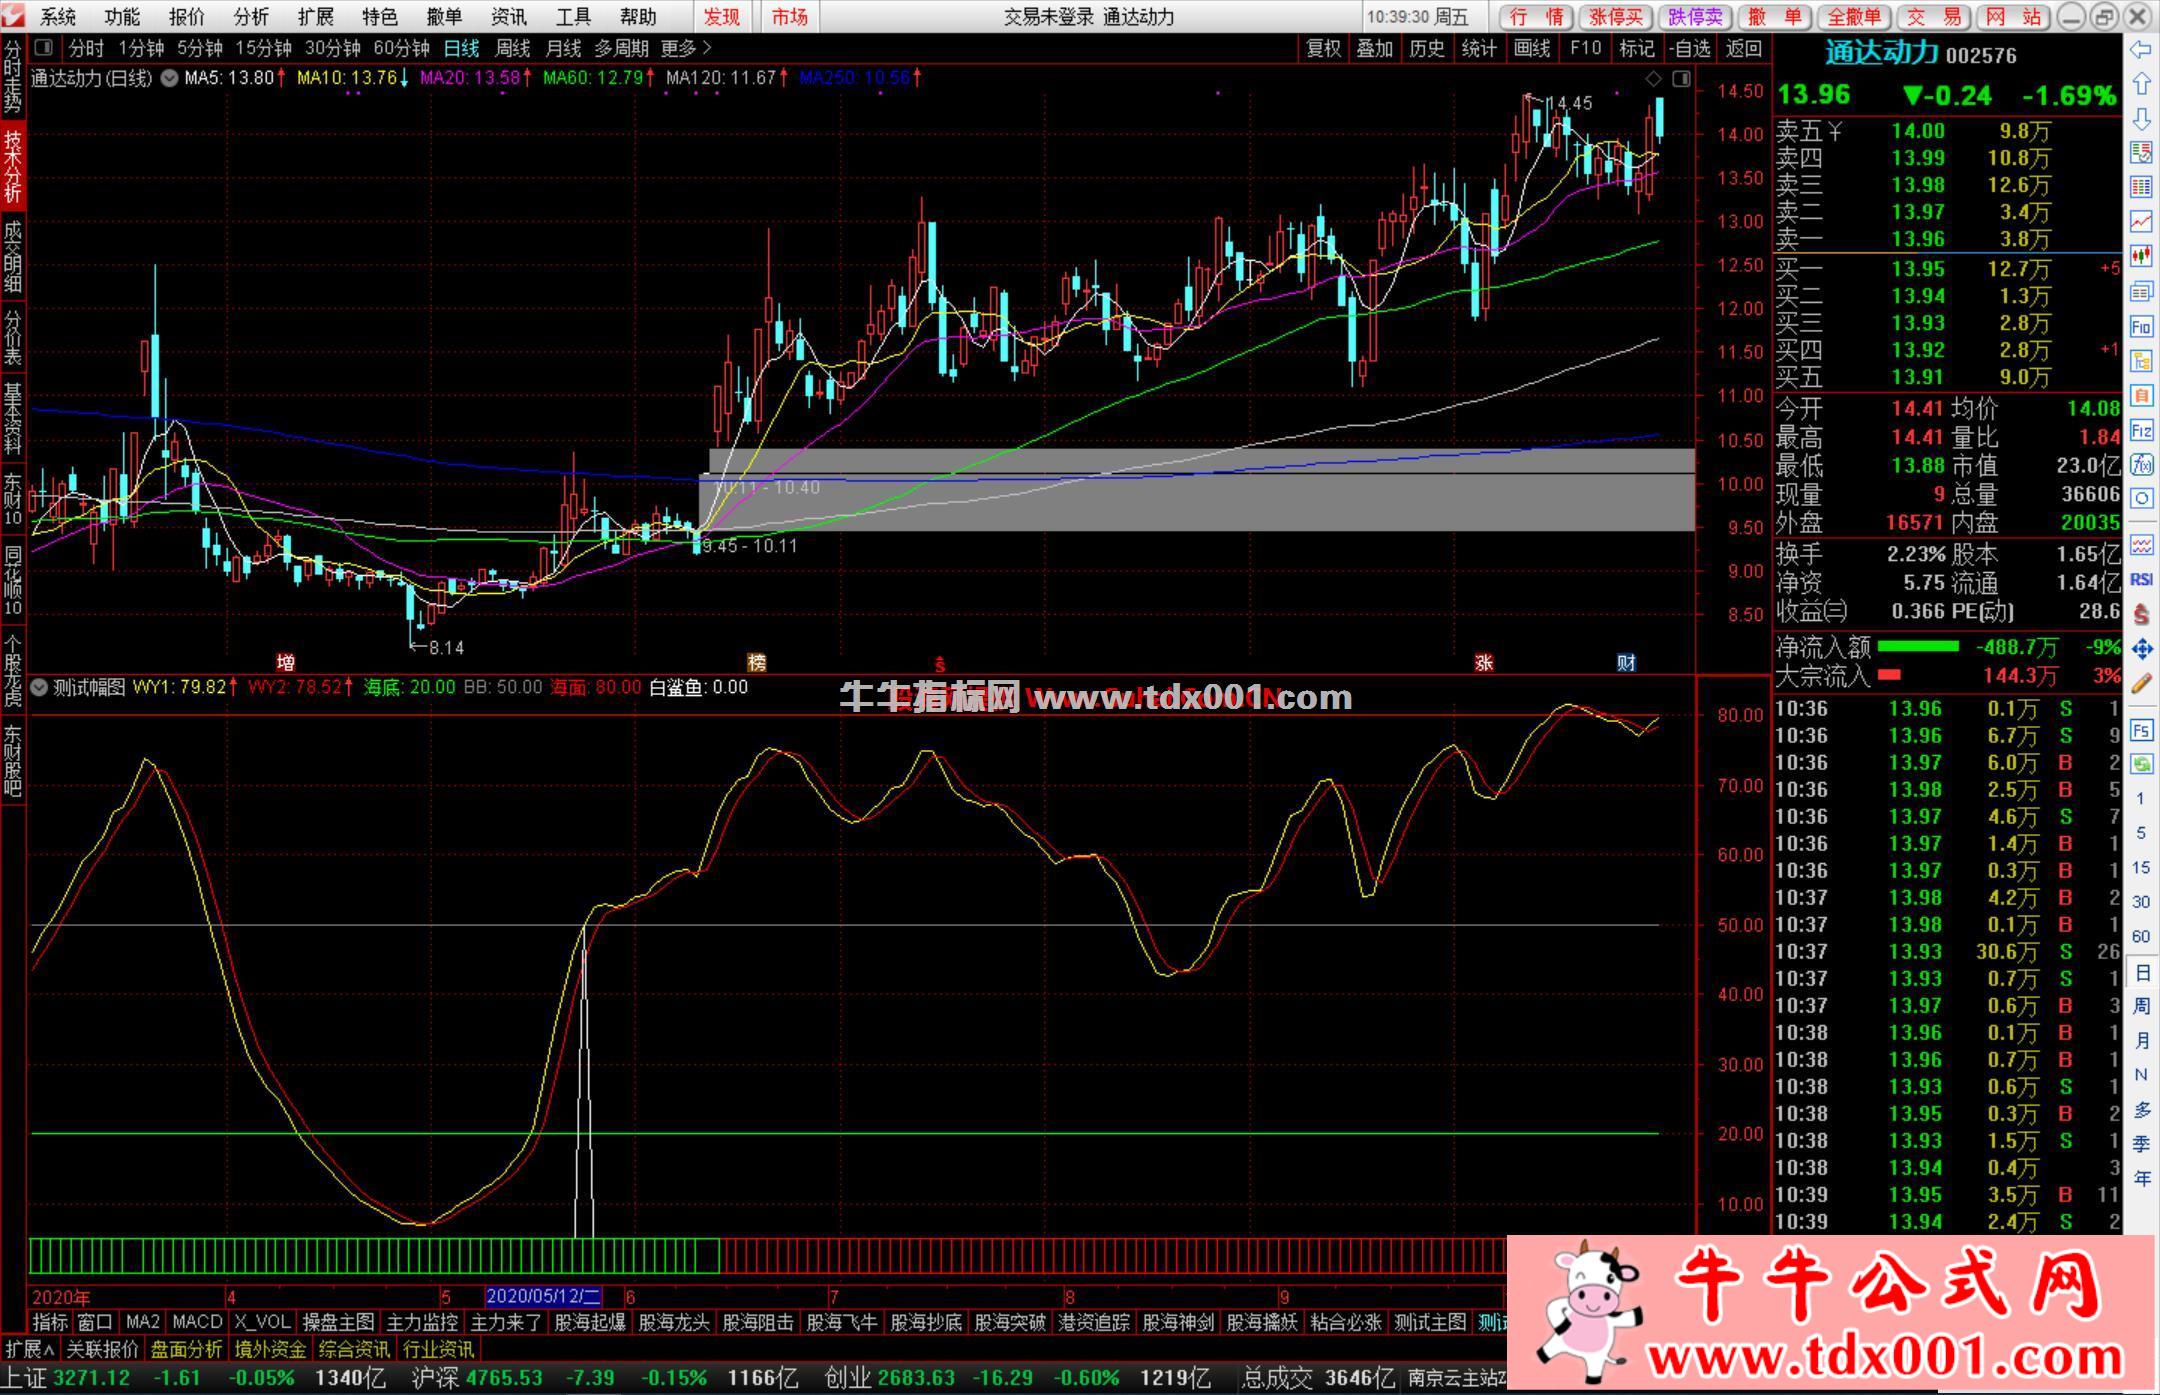The image size is (2160, 1395).
Task: Click the 全撤单 button
Action: pyautogui.click(x=1855, y=17)
